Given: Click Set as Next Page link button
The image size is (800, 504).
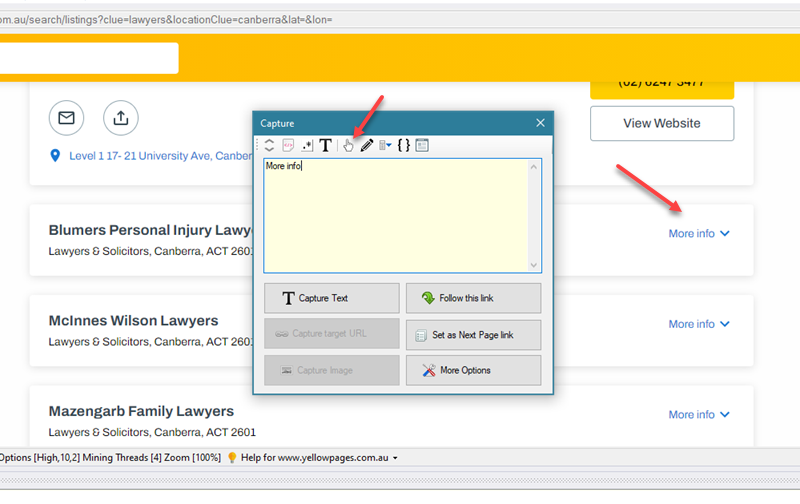Looking at the screenshot, I should point(473,335).
